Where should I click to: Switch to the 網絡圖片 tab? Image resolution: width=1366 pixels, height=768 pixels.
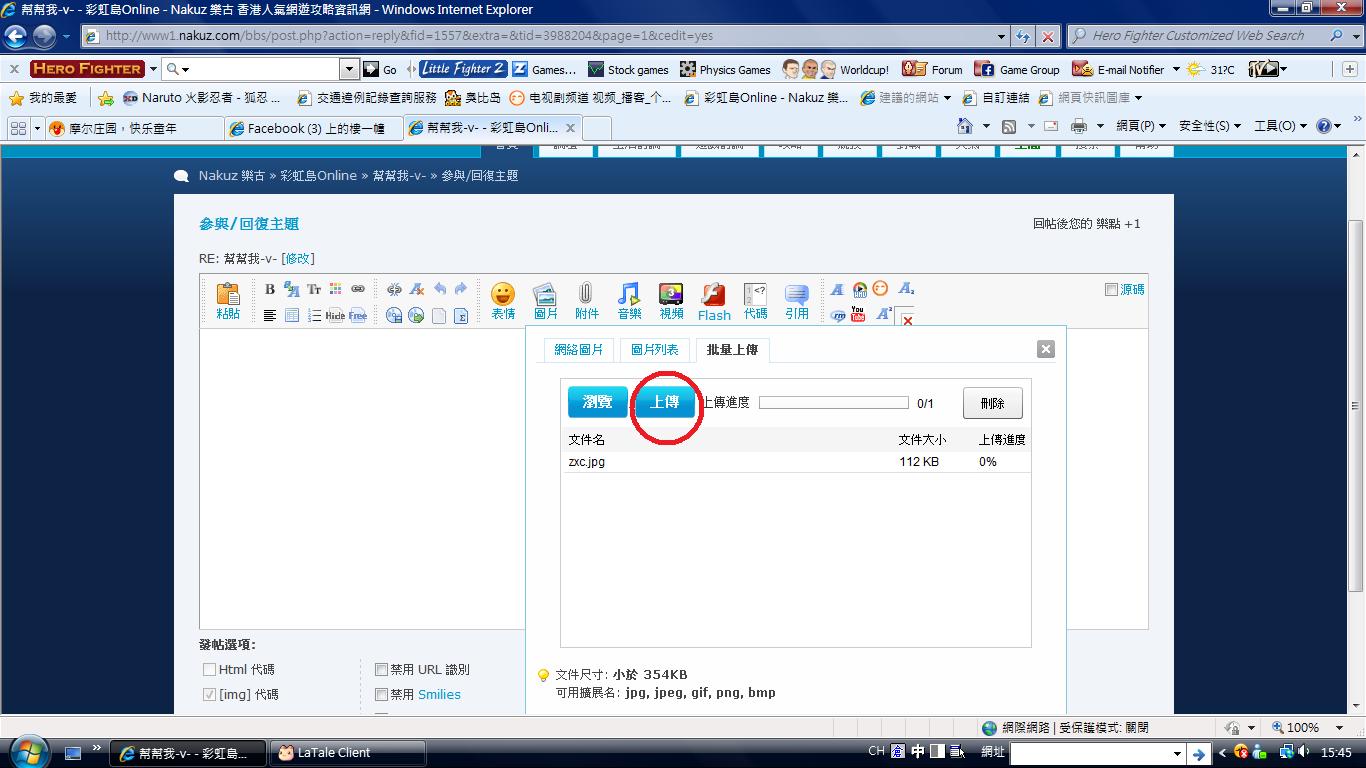pyautogui.click(x=579, y=350)
